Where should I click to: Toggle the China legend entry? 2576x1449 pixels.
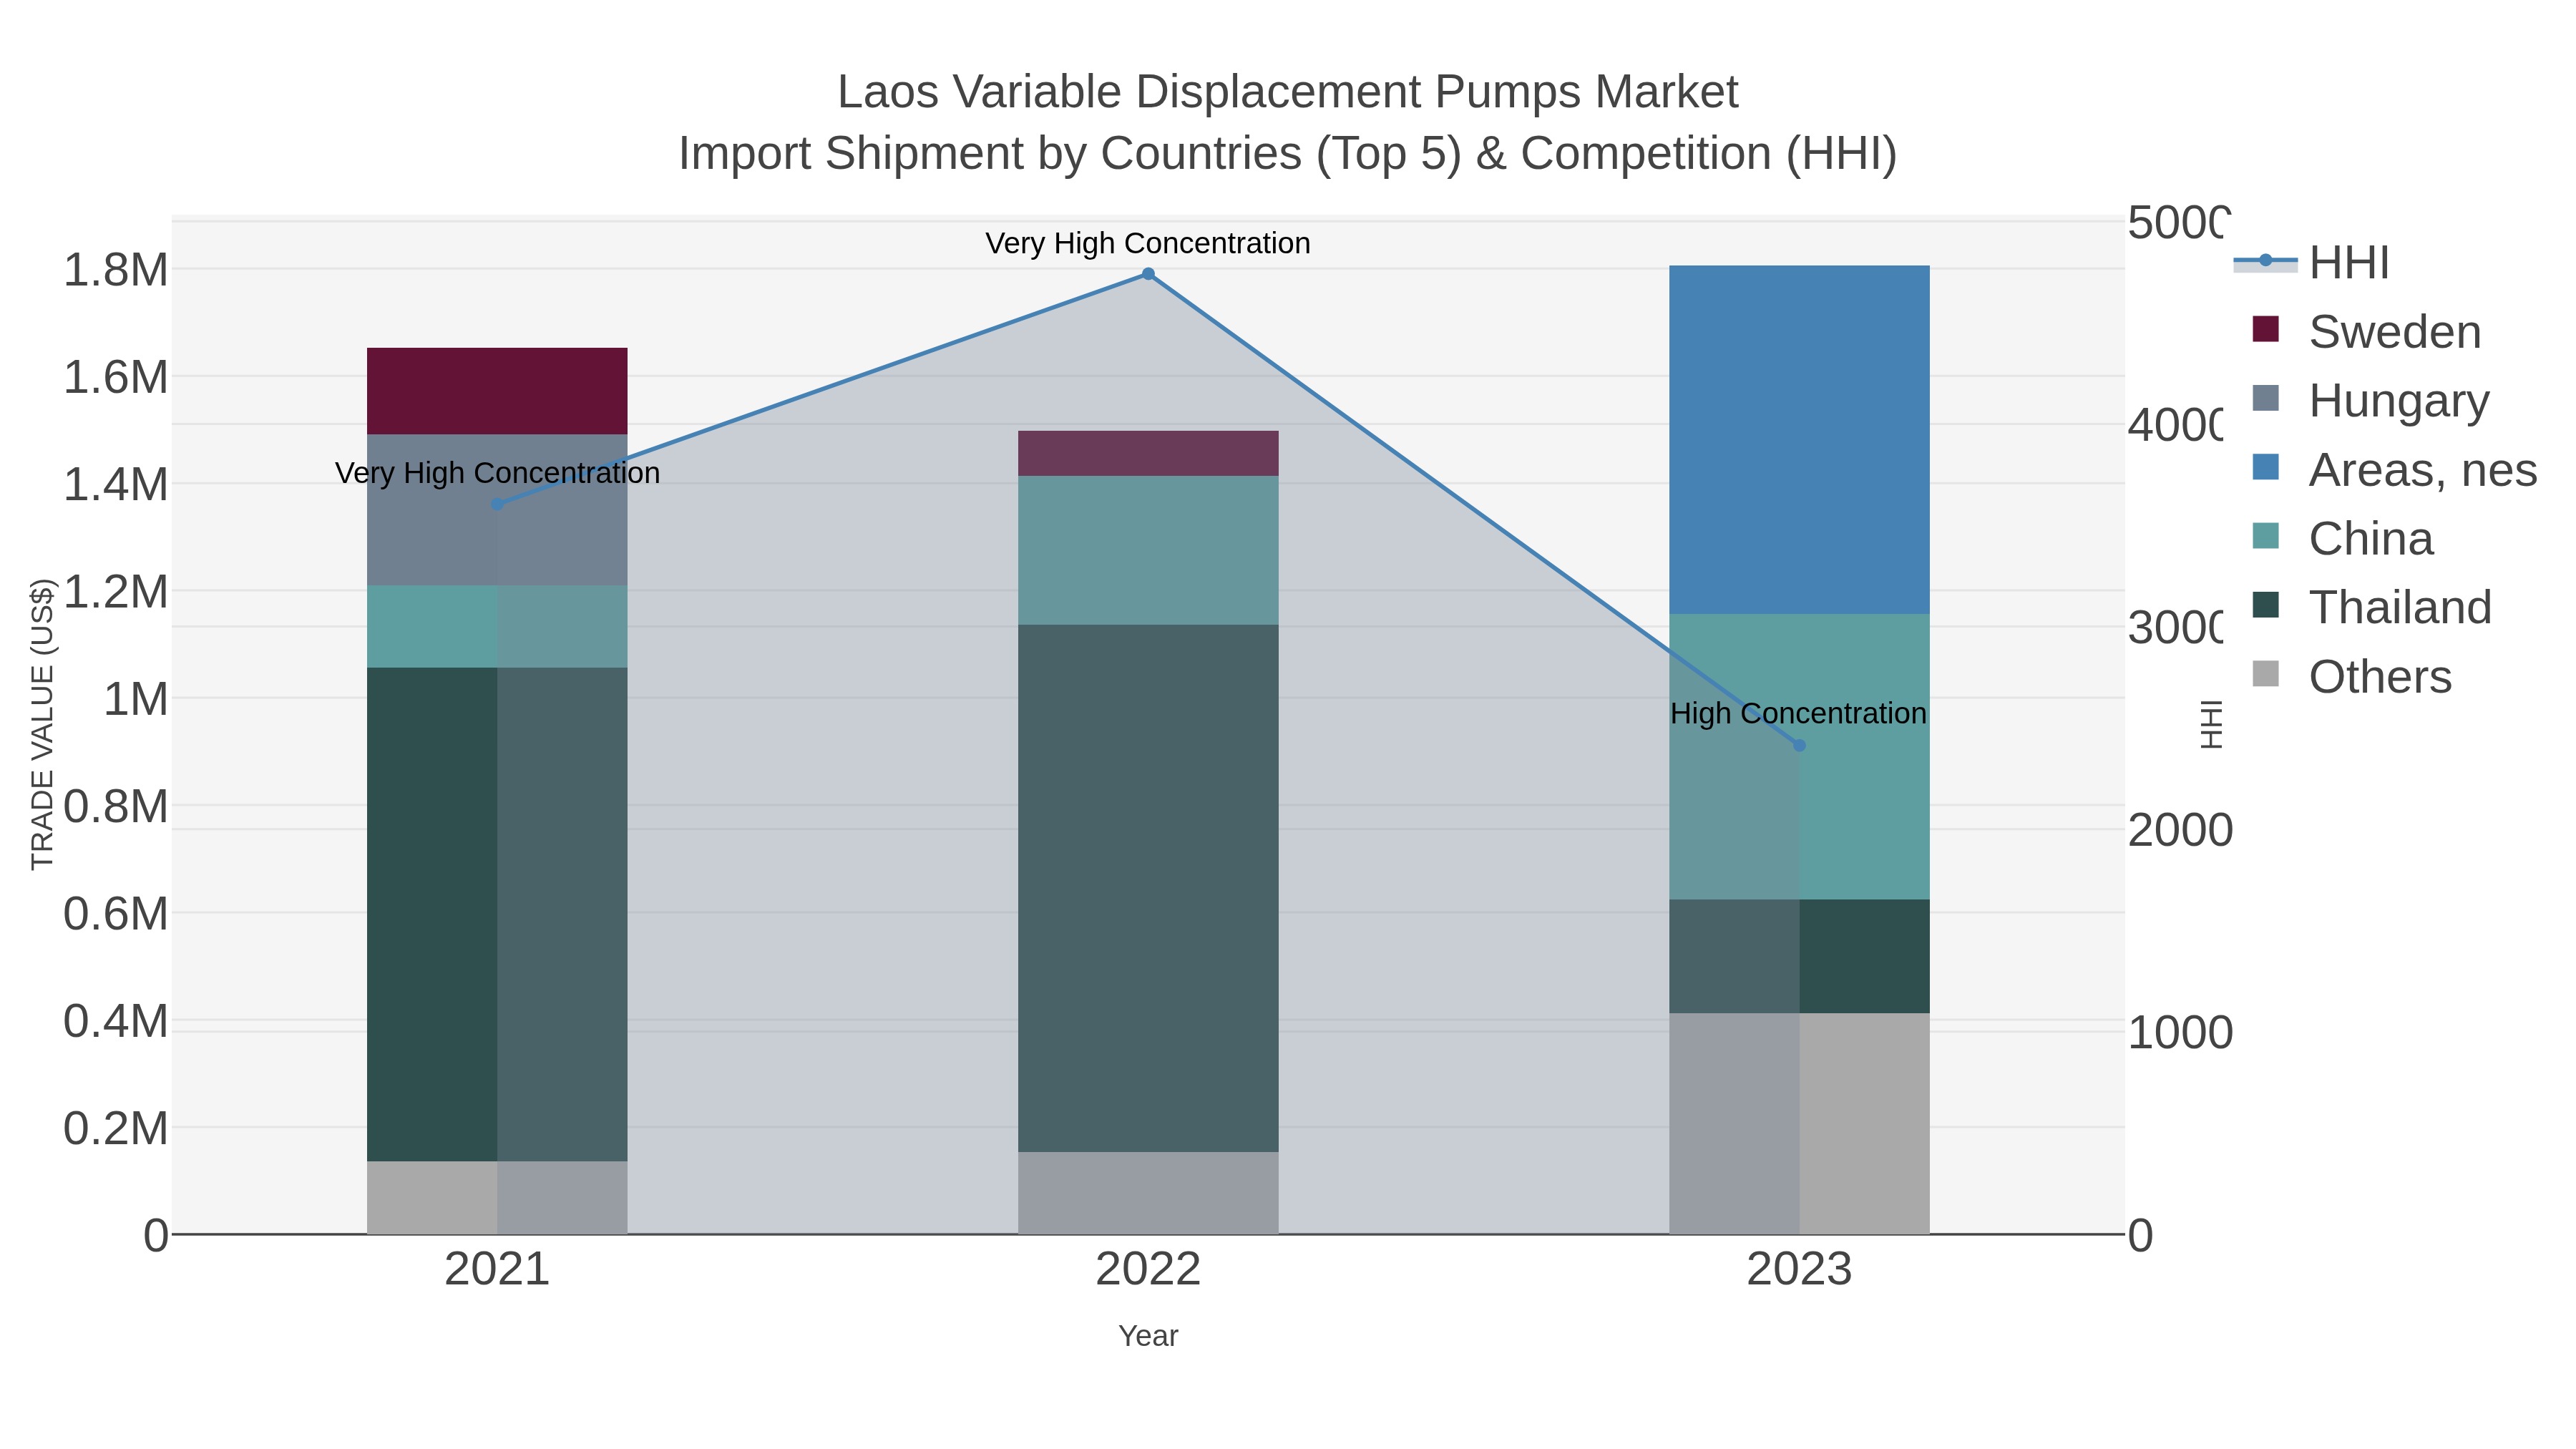tap(2342, 538)
